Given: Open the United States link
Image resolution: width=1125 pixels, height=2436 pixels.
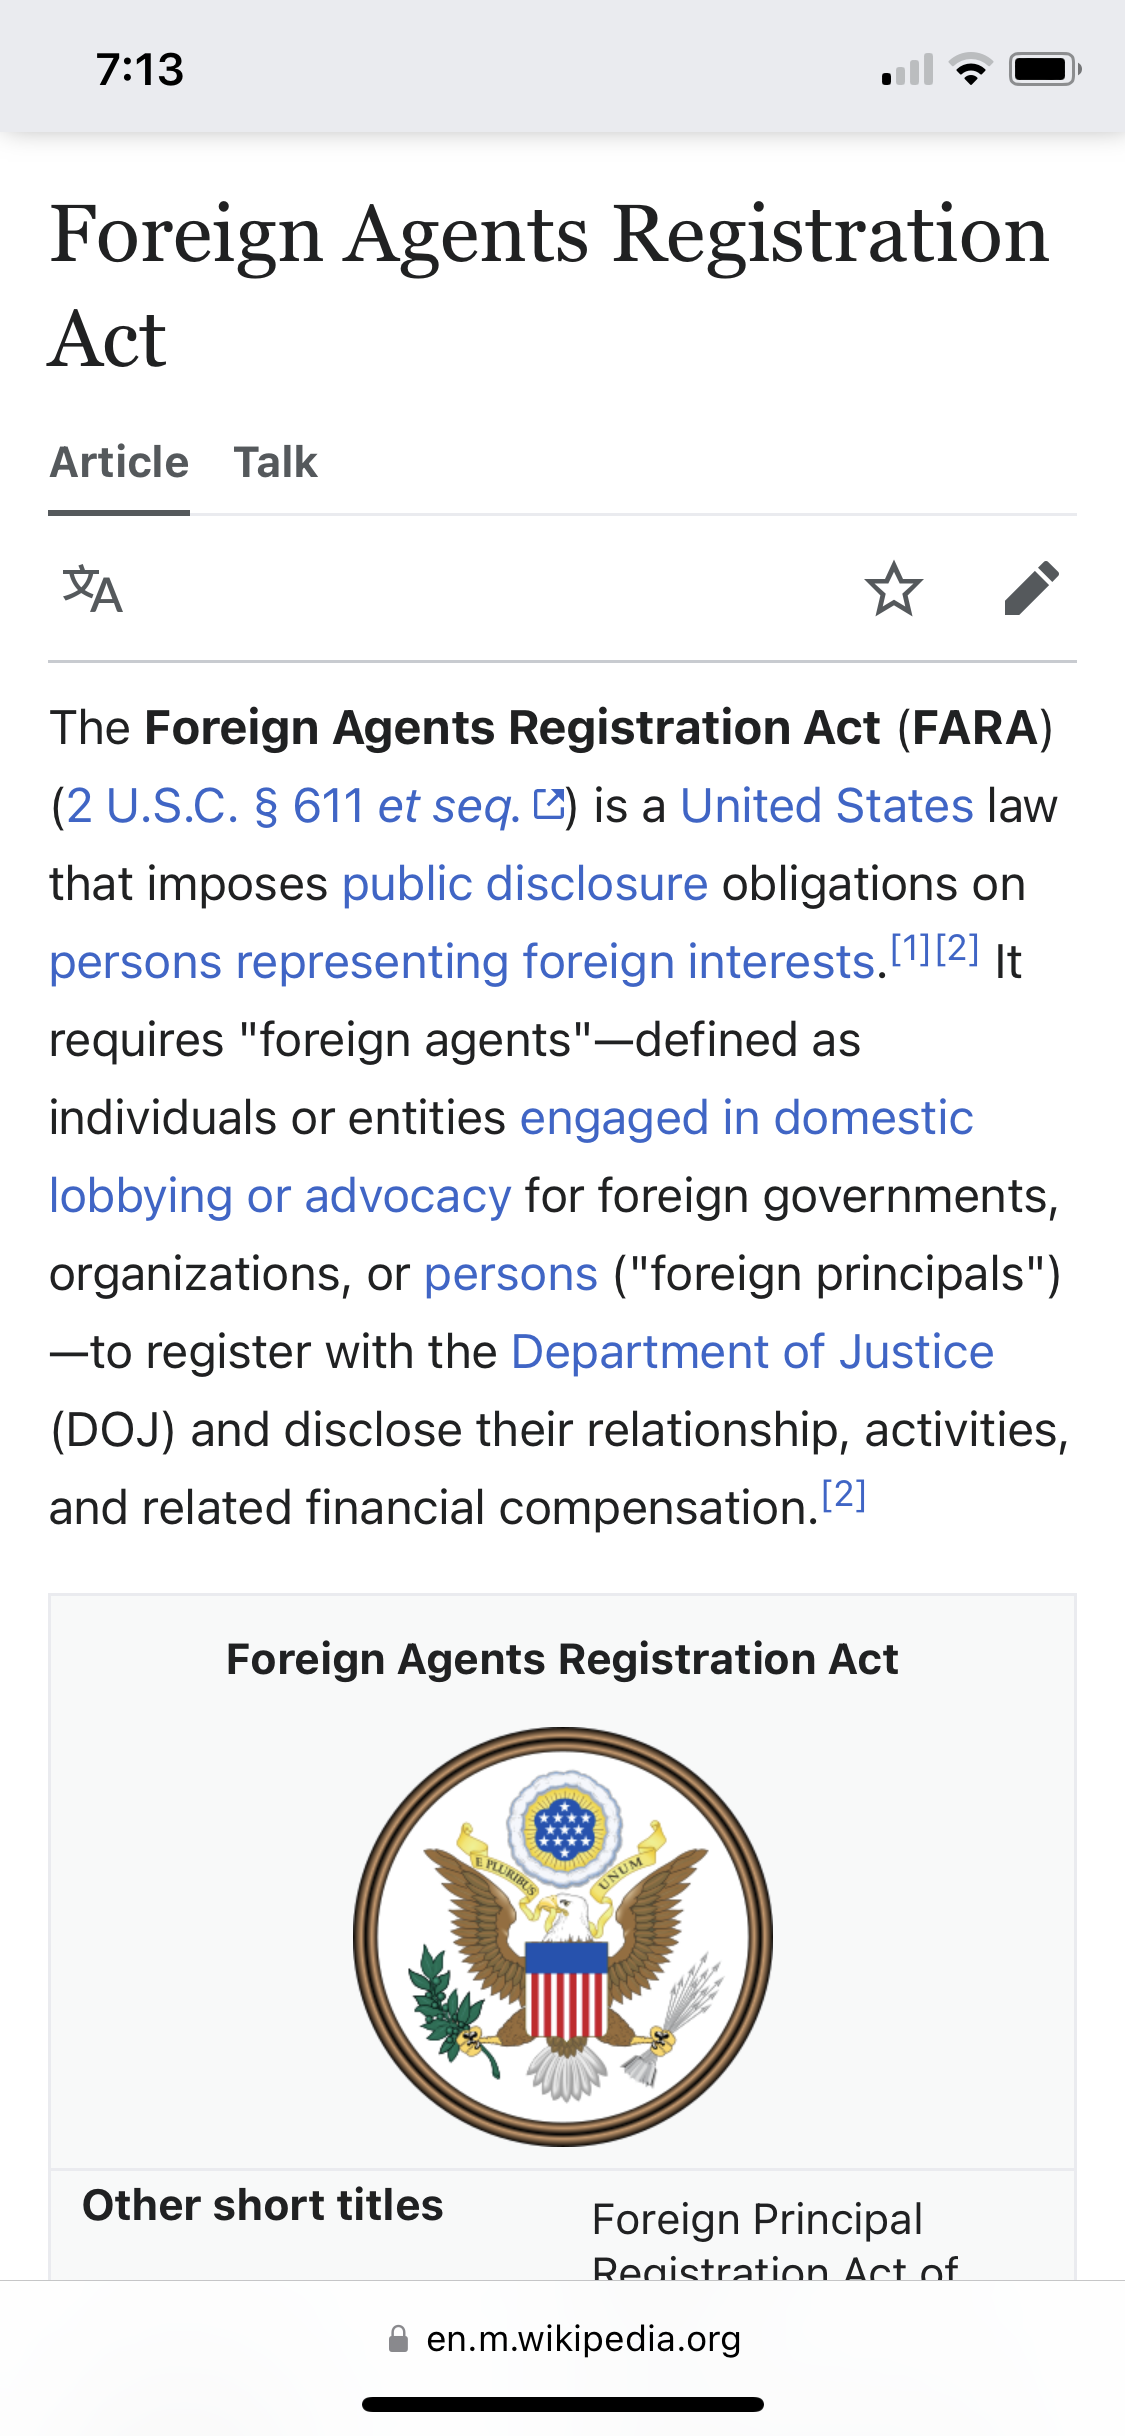Looking at the screenshot, I should coord(826,806).
